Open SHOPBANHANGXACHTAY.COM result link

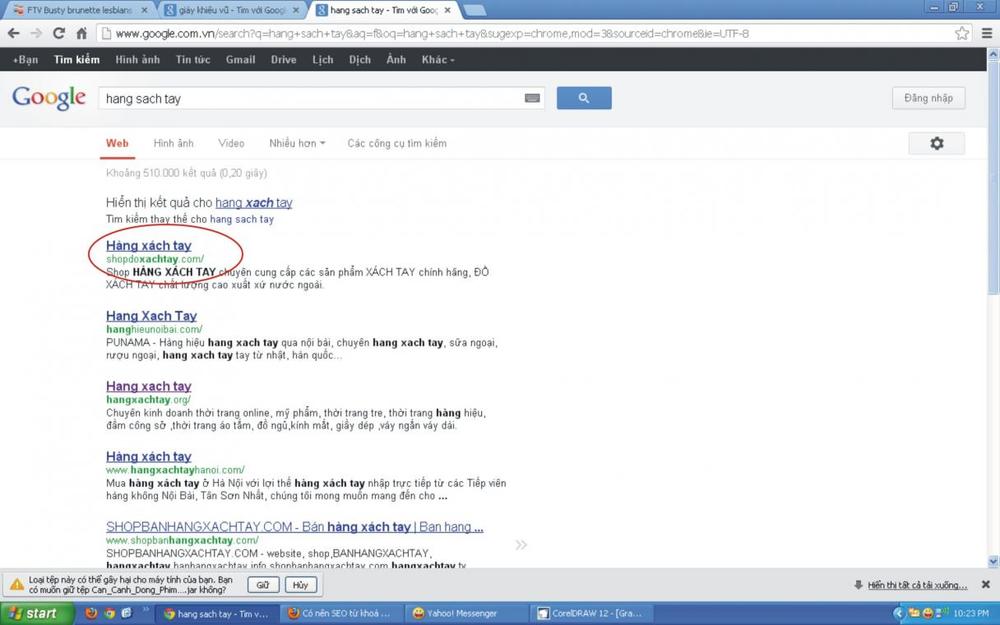pos(295,527)
